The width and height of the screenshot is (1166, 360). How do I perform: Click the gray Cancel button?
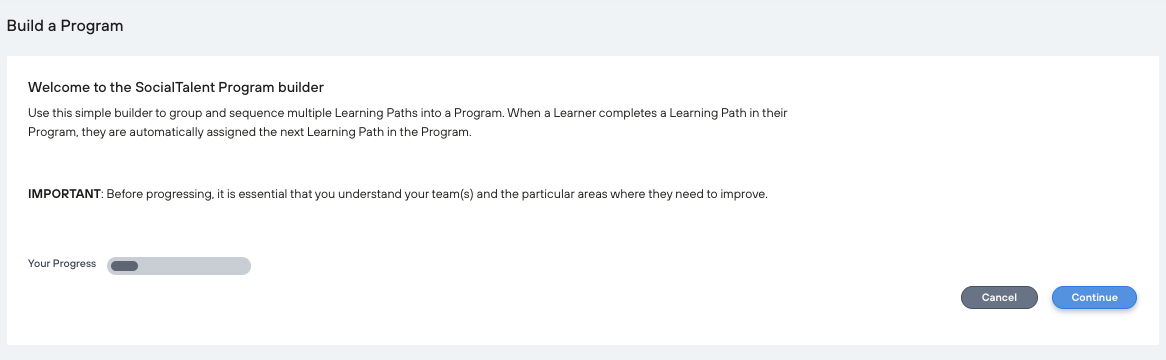999,298
